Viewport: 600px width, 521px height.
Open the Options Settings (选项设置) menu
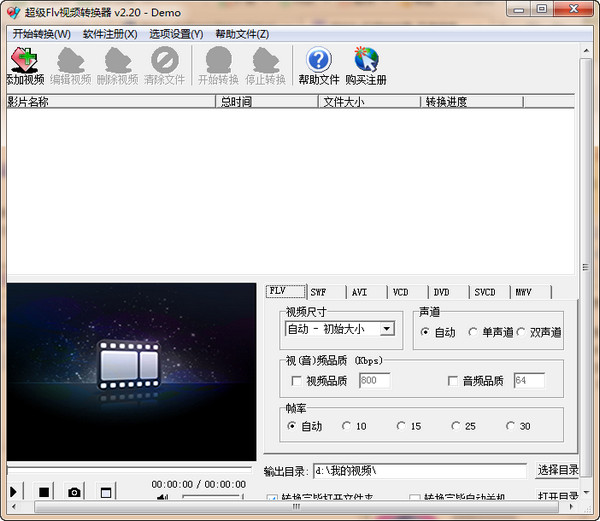175,33
